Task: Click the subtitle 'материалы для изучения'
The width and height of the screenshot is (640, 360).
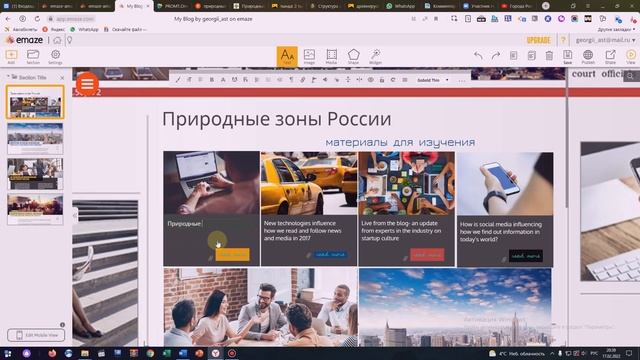Action: coord(400,142)
